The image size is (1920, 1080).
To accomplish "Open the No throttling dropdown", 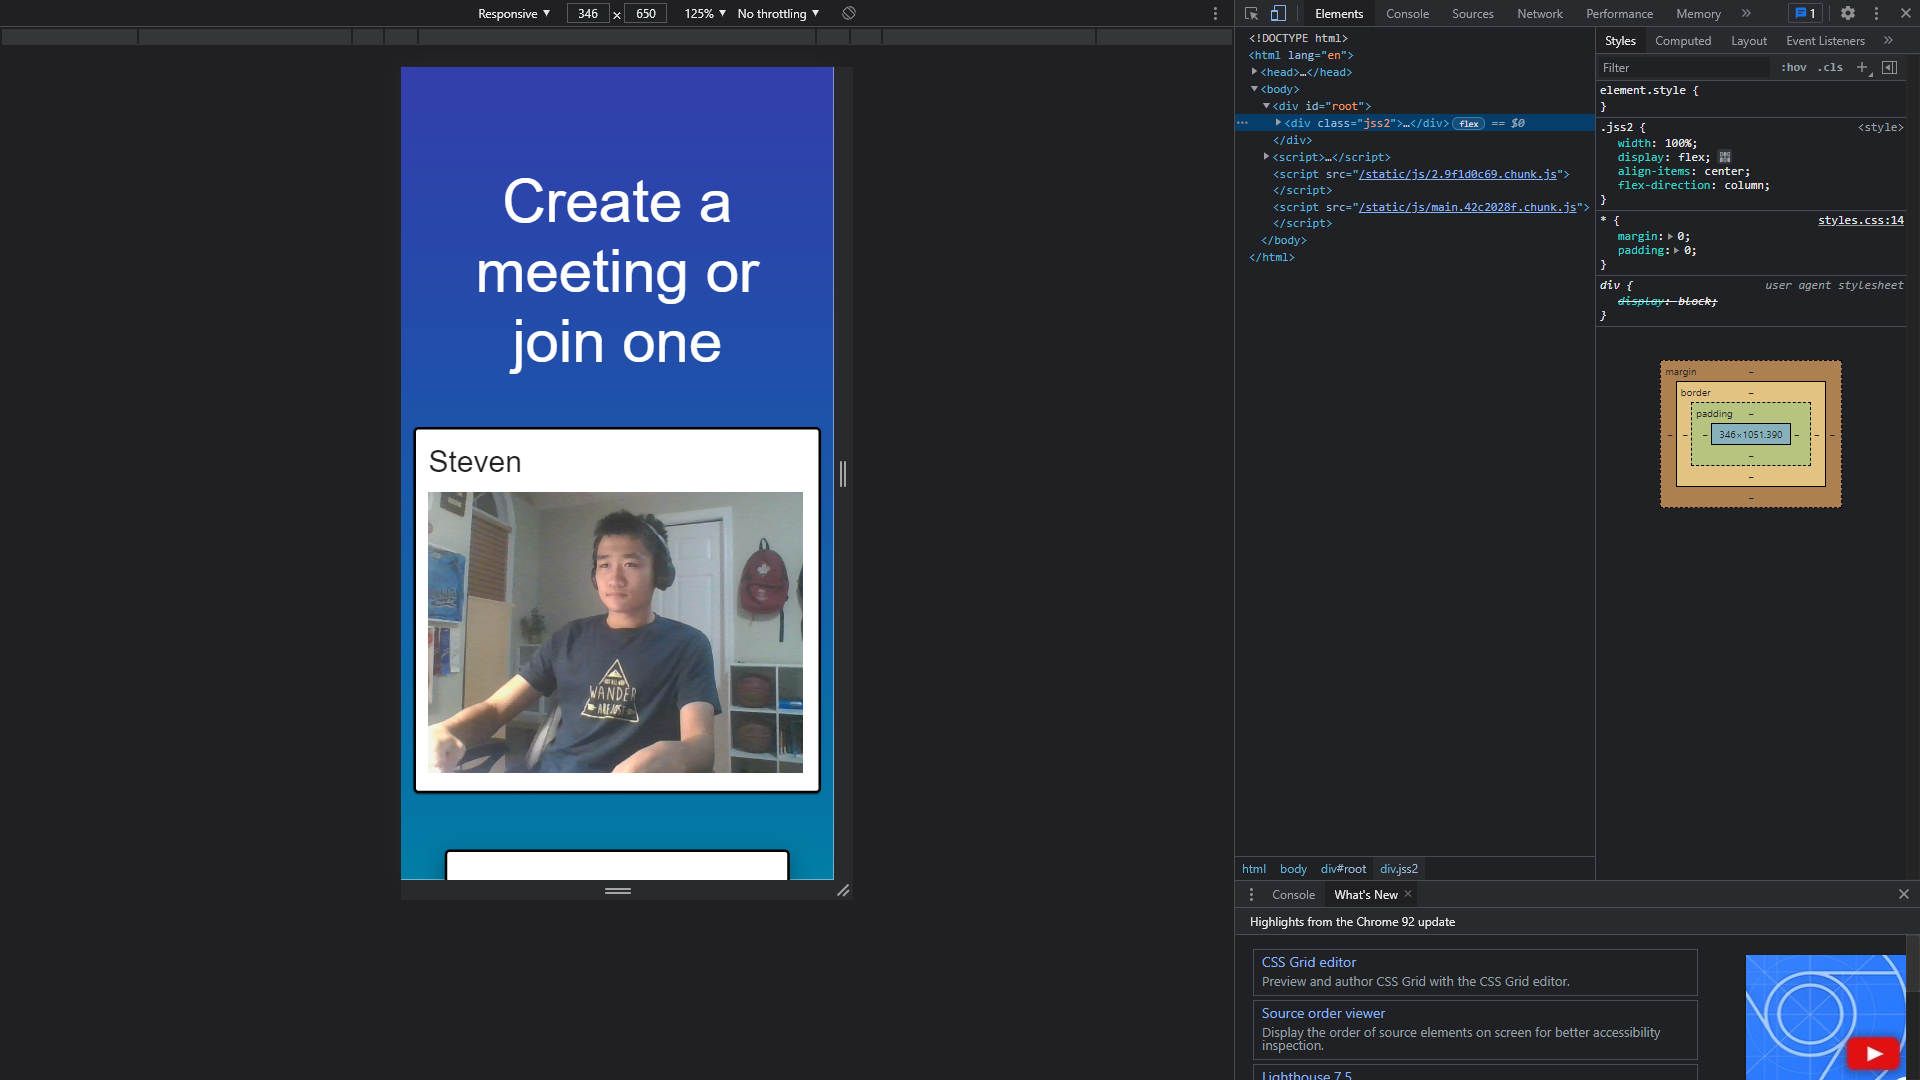I will coord(778,13).
